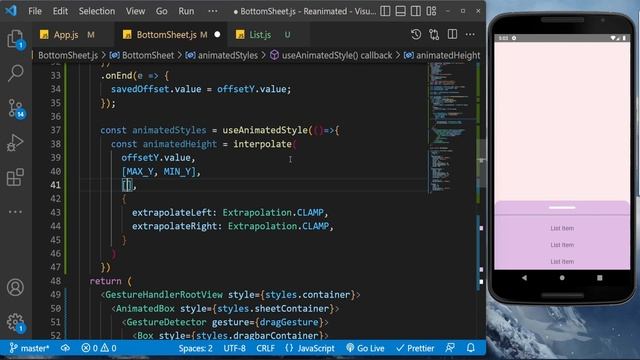Image resolution: width=640 pixels, height=360 pixels.
Task: Show hidden menus via title bar ellipsis
Action: [x=213, y=11]
